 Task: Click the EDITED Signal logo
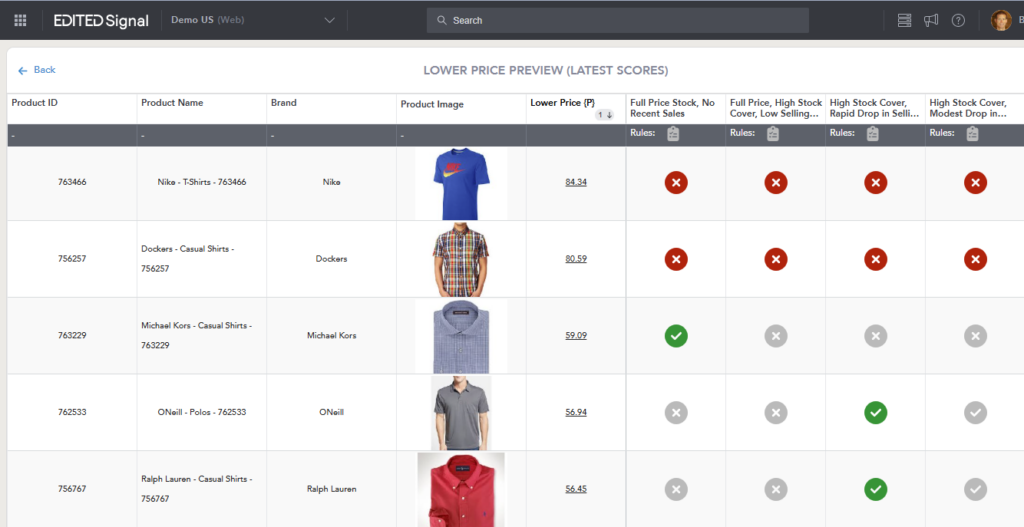(101, 20)
